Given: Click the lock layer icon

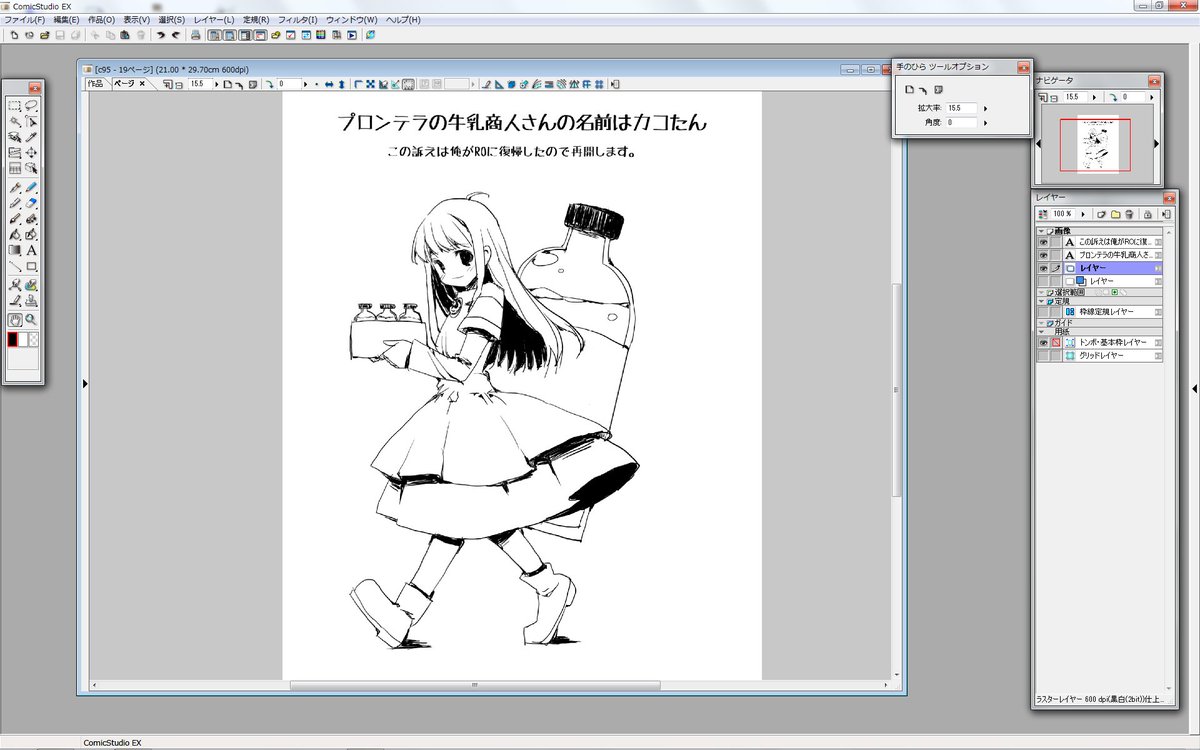Looking at the screenshot, I should click(1148, 214).
